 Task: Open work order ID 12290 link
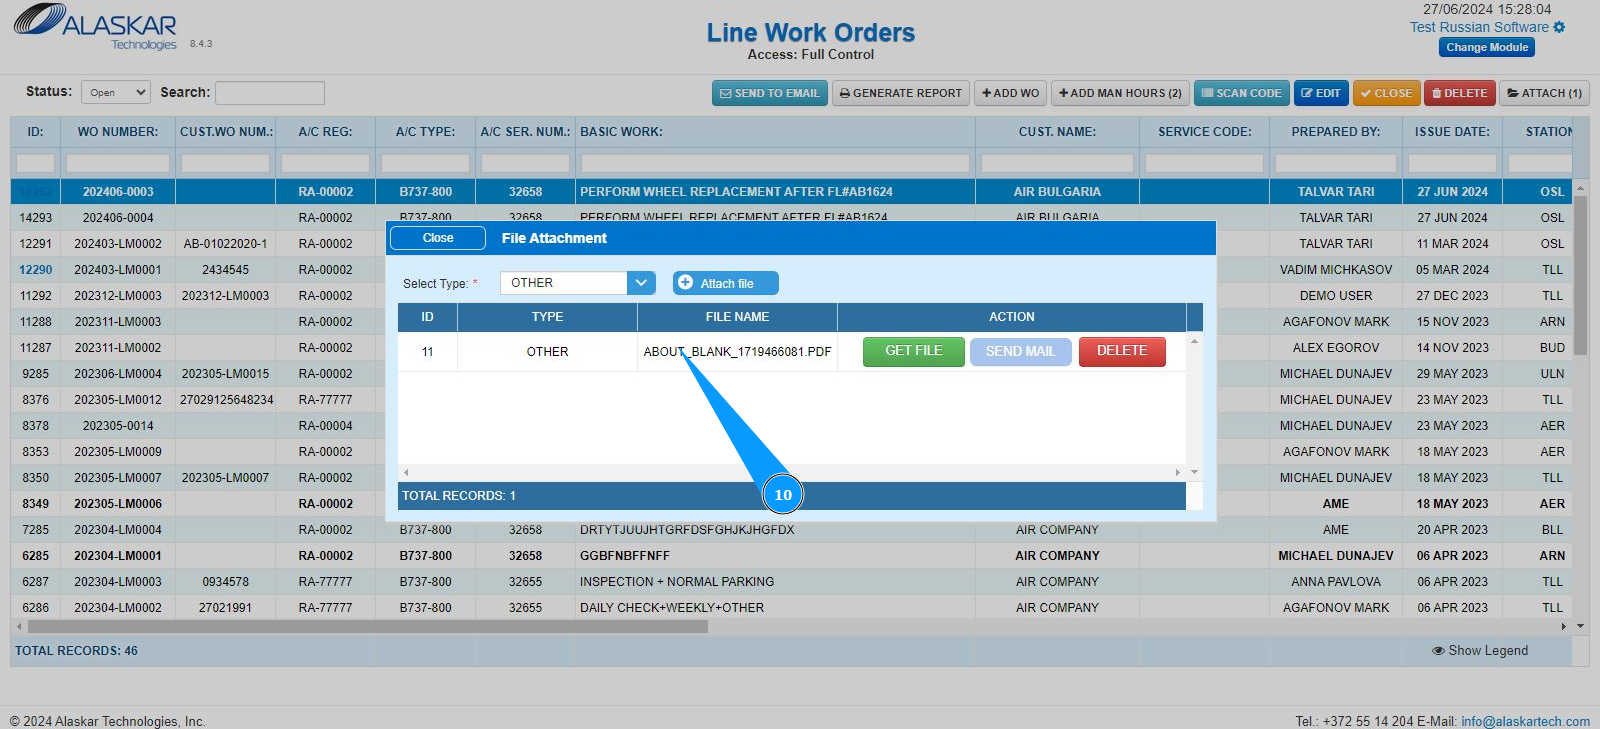tap(36, 270)
